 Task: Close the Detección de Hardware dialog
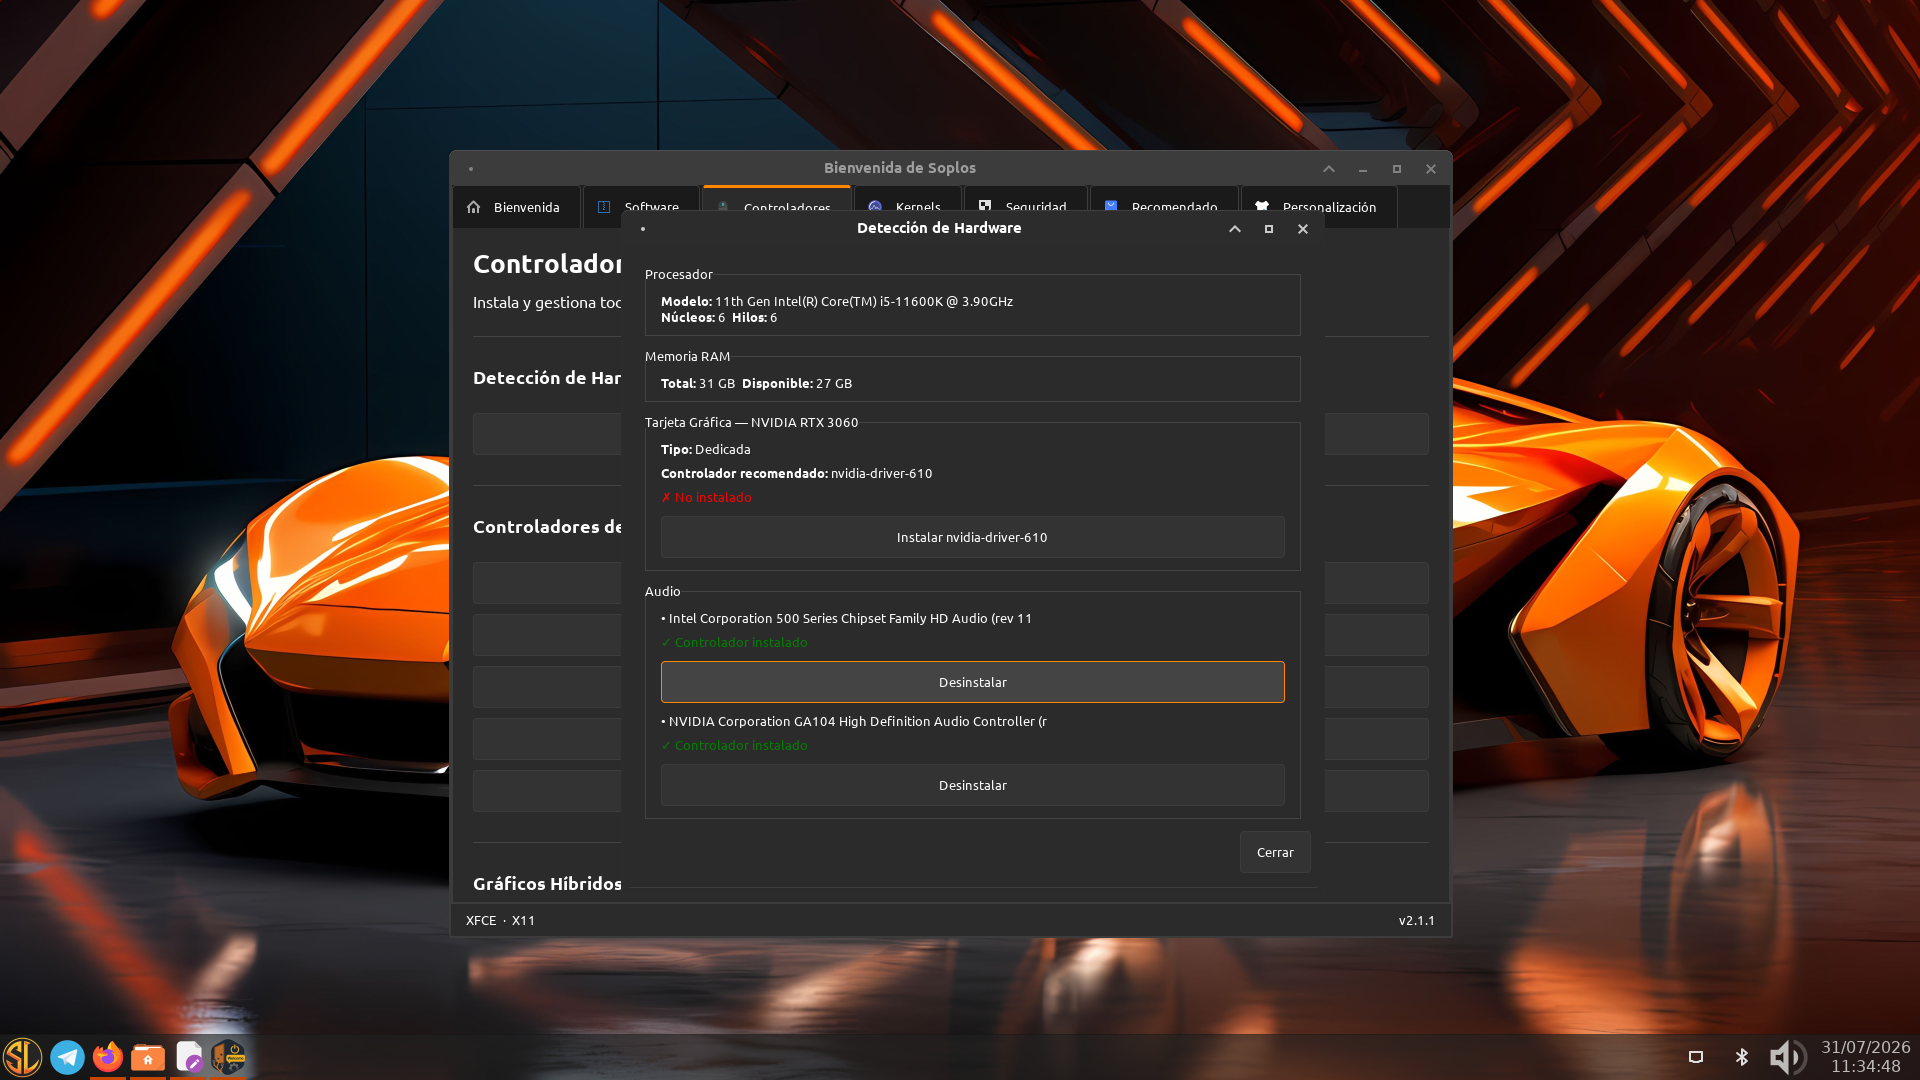pyautogui.click(x=1303, y=229)
